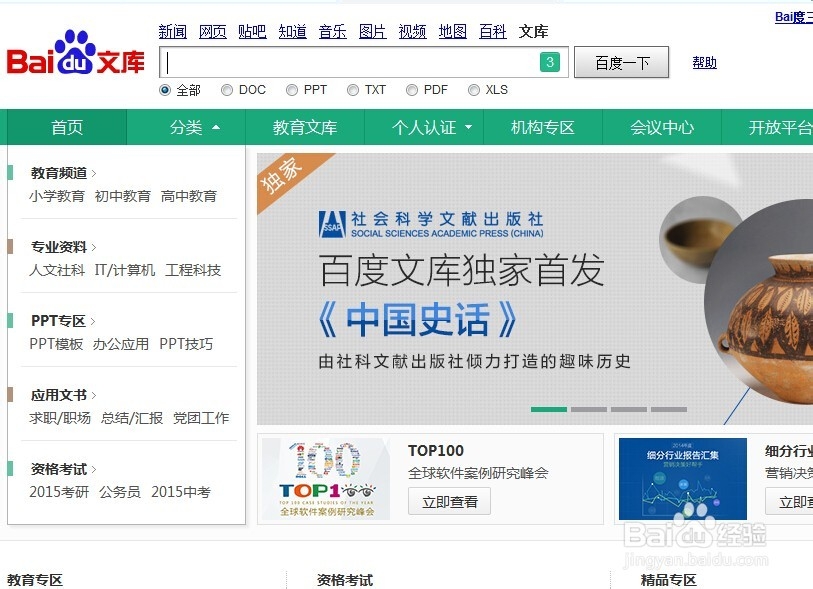Viewport: 813px width, 589px height.
Task: Go to the 贴吧 top link
Action: point(253,32)
